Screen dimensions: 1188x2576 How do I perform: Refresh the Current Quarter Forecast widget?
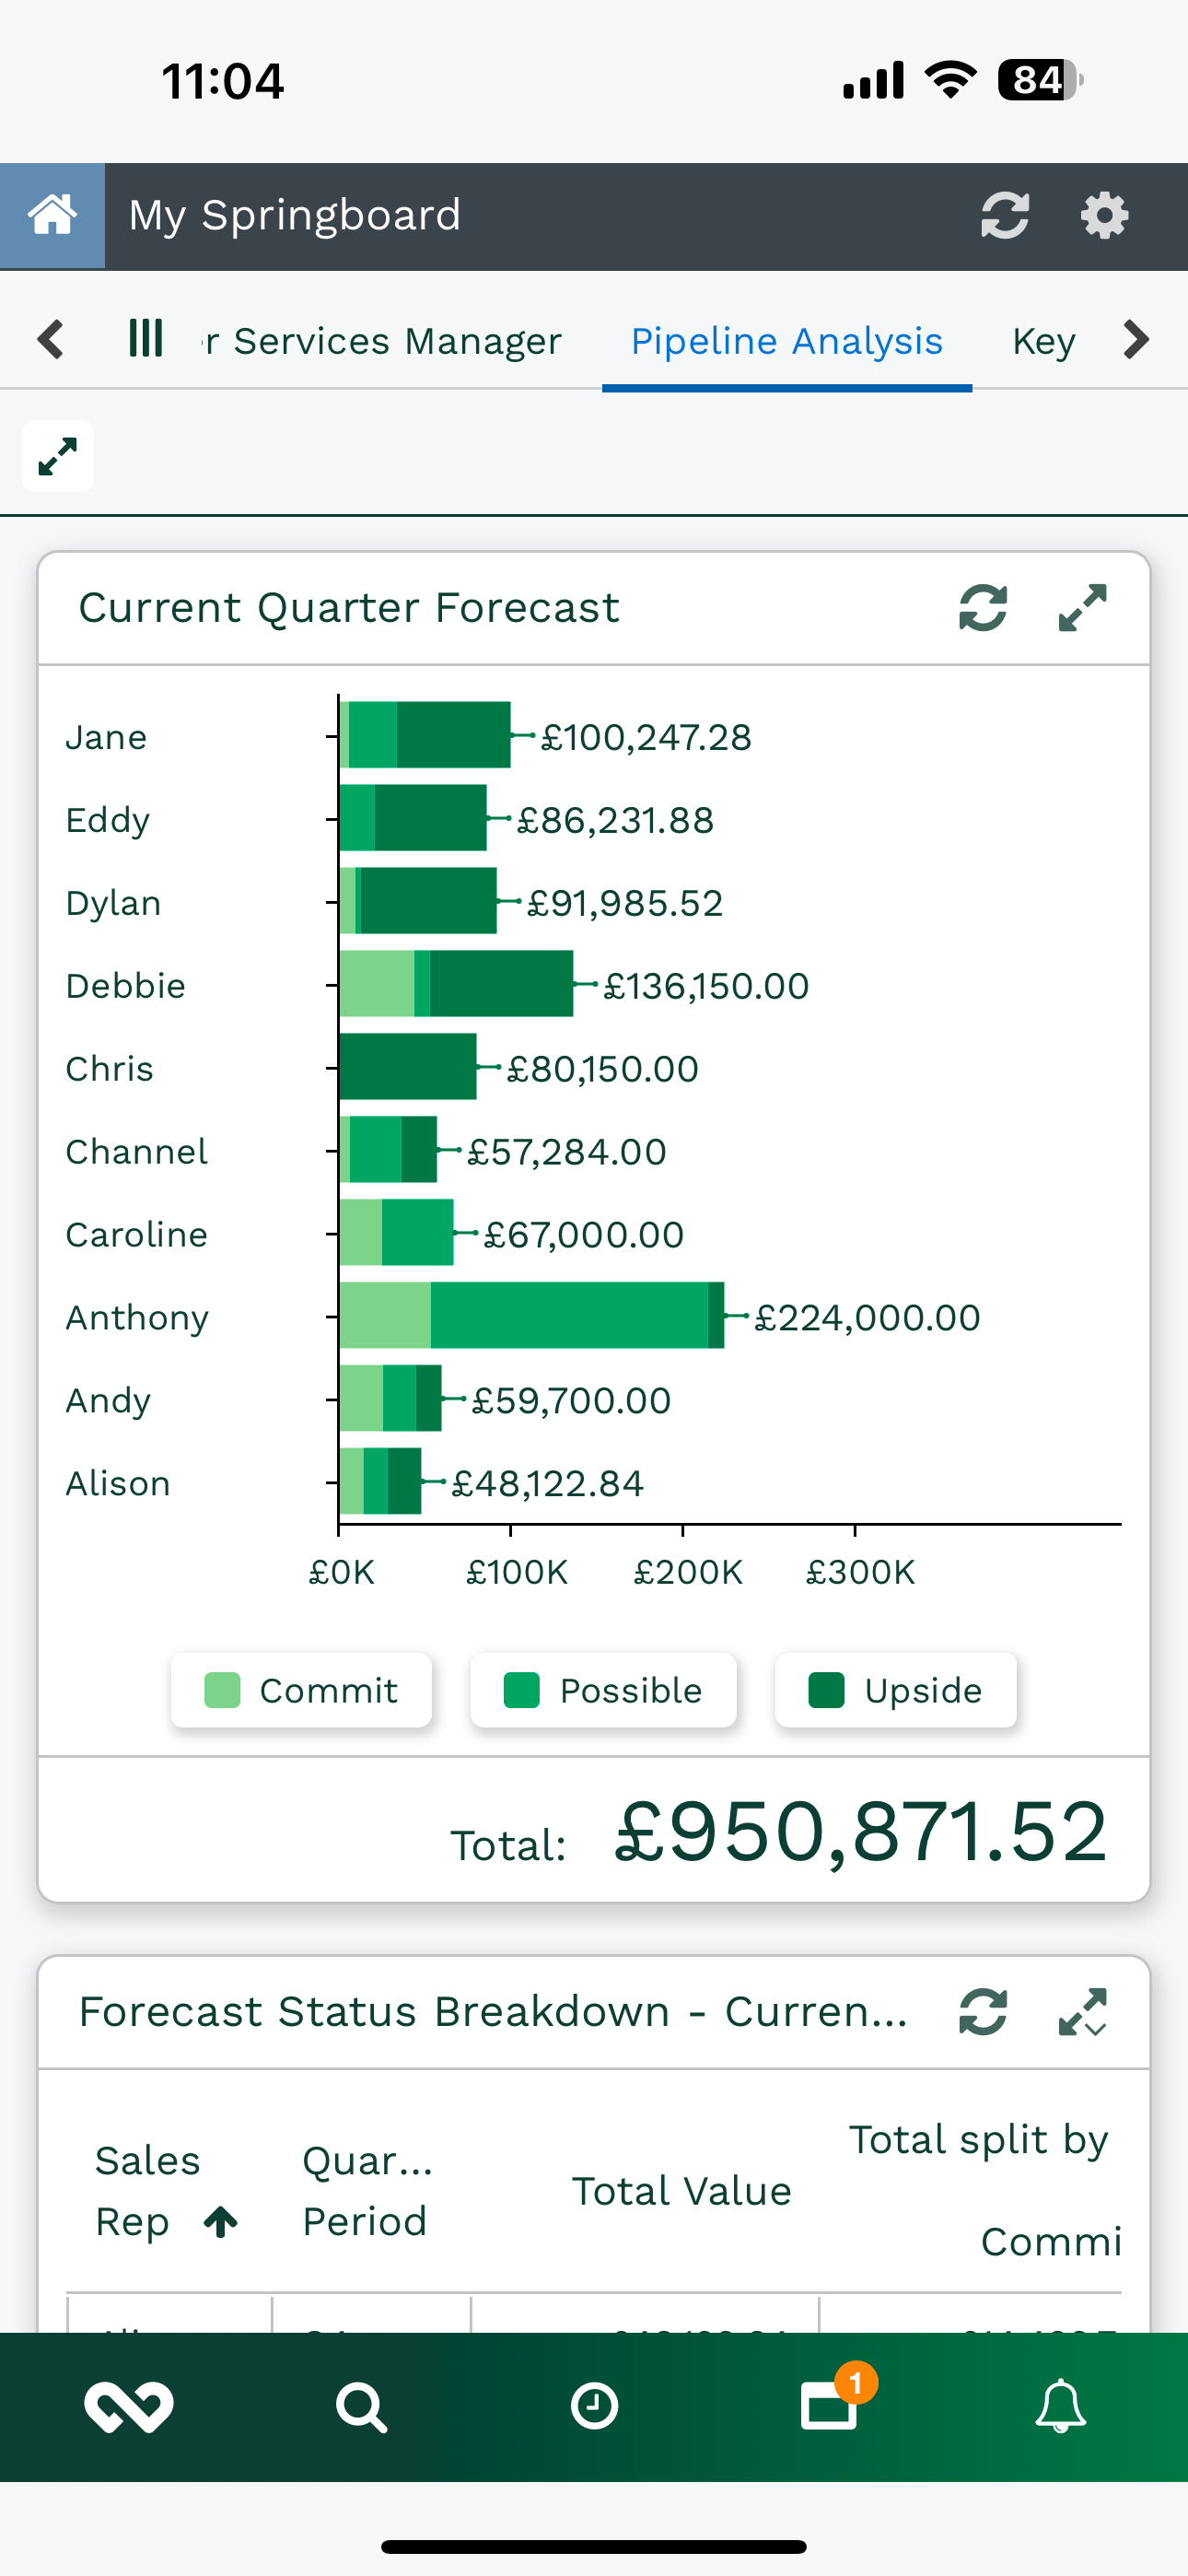tap(983, 608)
